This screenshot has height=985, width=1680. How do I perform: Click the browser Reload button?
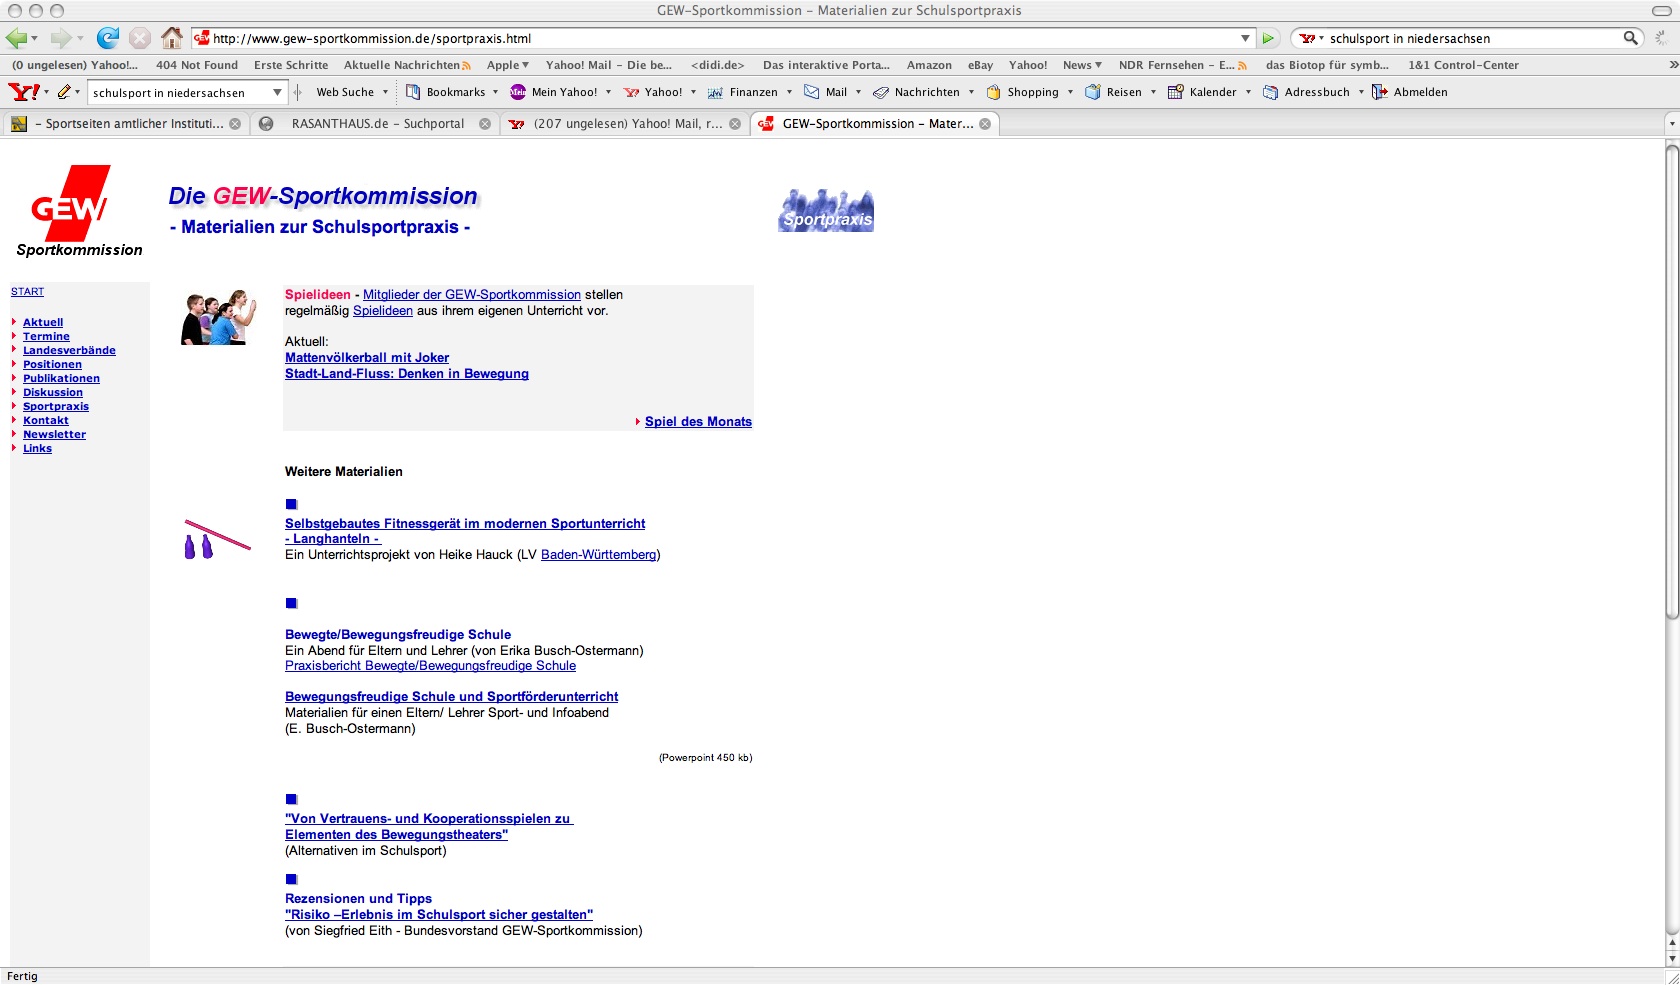(107, 38)
